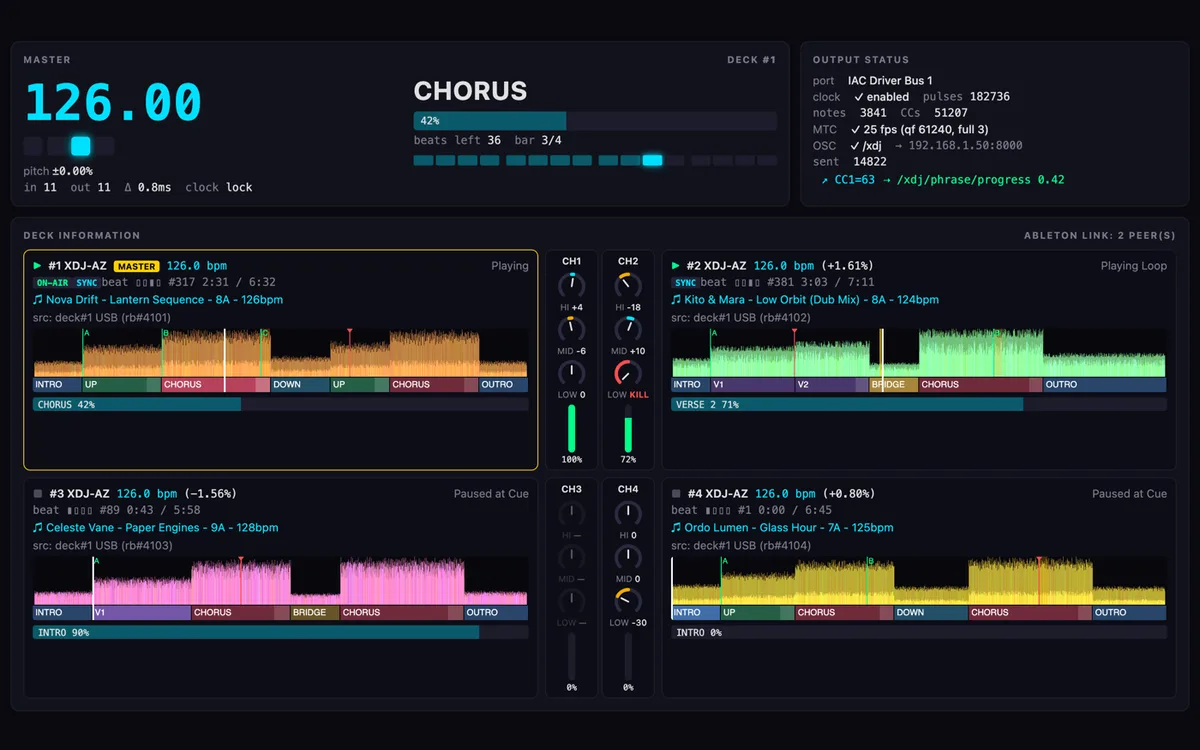Select the OUTRO phrase segment on deck #1
Screen dimensions: 1200x750
tap(503, 384)
